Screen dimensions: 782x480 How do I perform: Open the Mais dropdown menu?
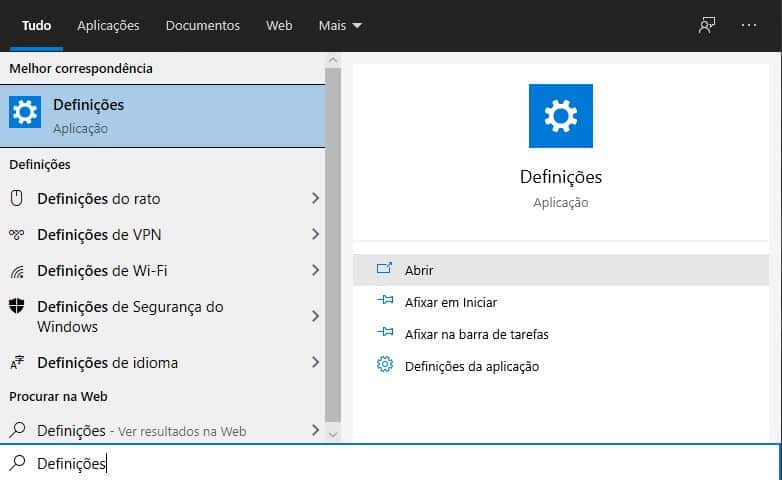(x=340, y=25)
